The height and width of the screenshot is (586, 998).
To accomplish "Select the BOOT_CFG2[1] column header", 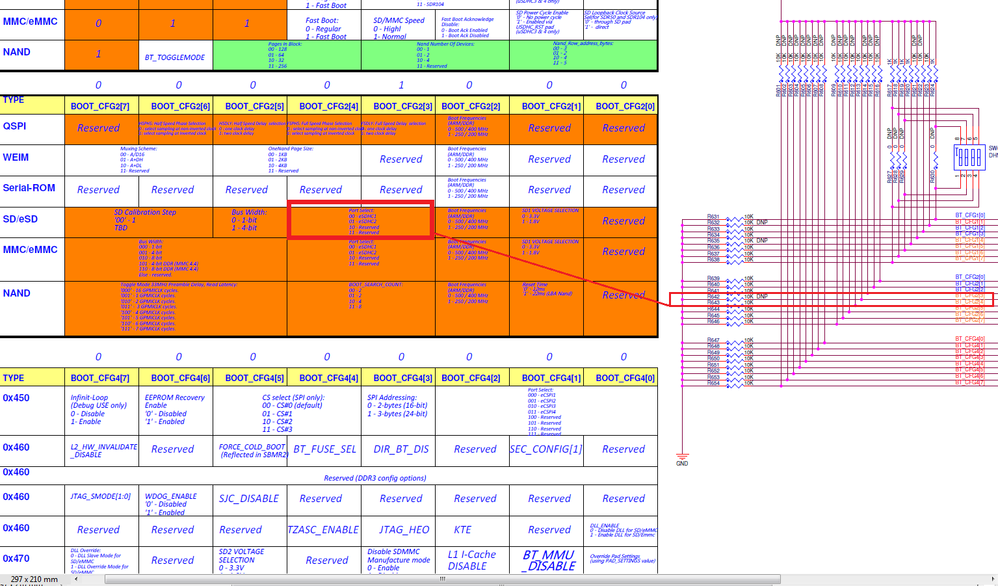I will point(547,106).
